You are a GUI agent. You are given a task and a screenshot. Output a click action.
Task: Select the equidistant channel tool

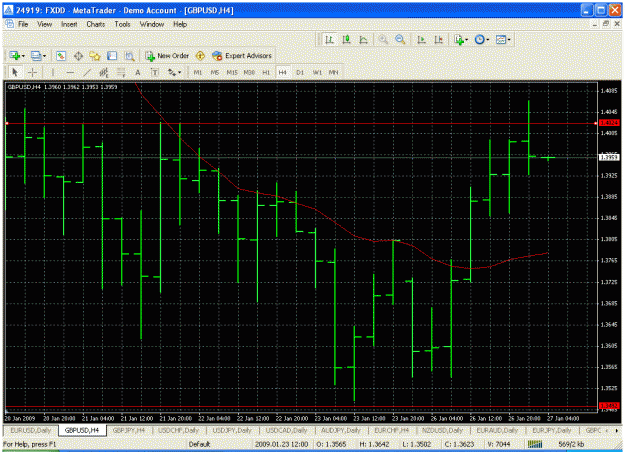pos(104,72)
